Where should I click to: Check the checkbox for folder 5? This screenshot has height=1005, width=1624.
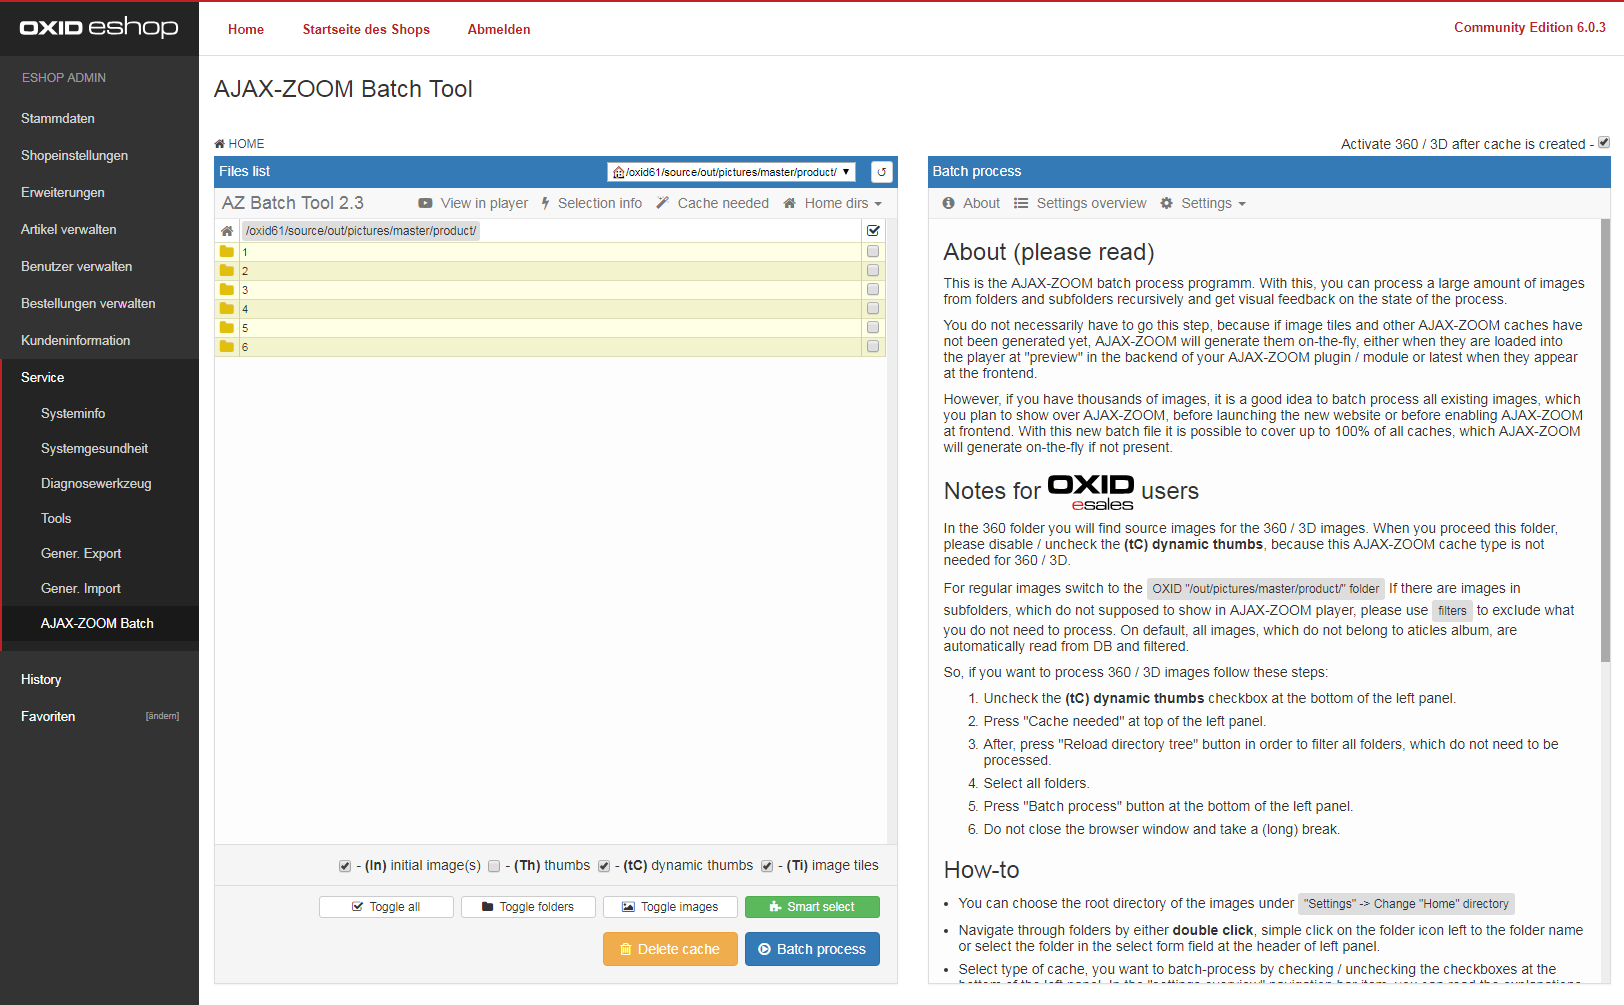coord(873,328)
